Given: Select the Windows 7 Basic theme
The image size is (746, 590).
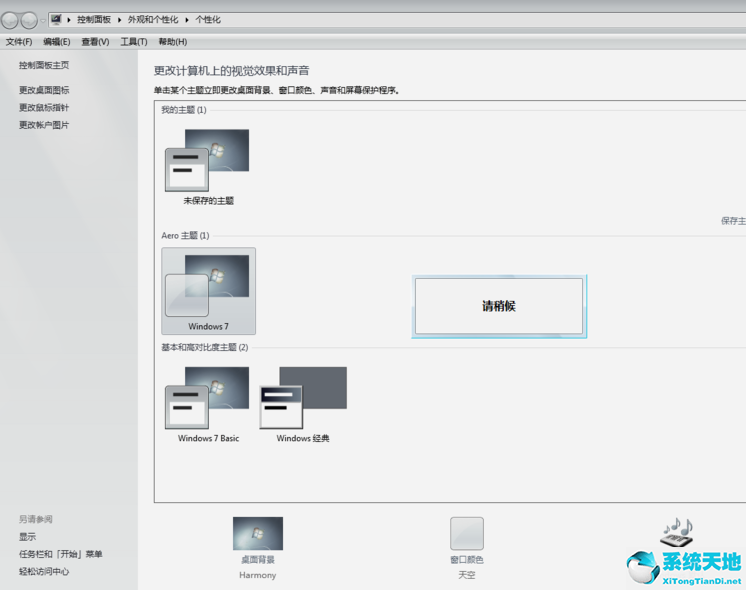Looking at the screenshot, I should (208, 404).
